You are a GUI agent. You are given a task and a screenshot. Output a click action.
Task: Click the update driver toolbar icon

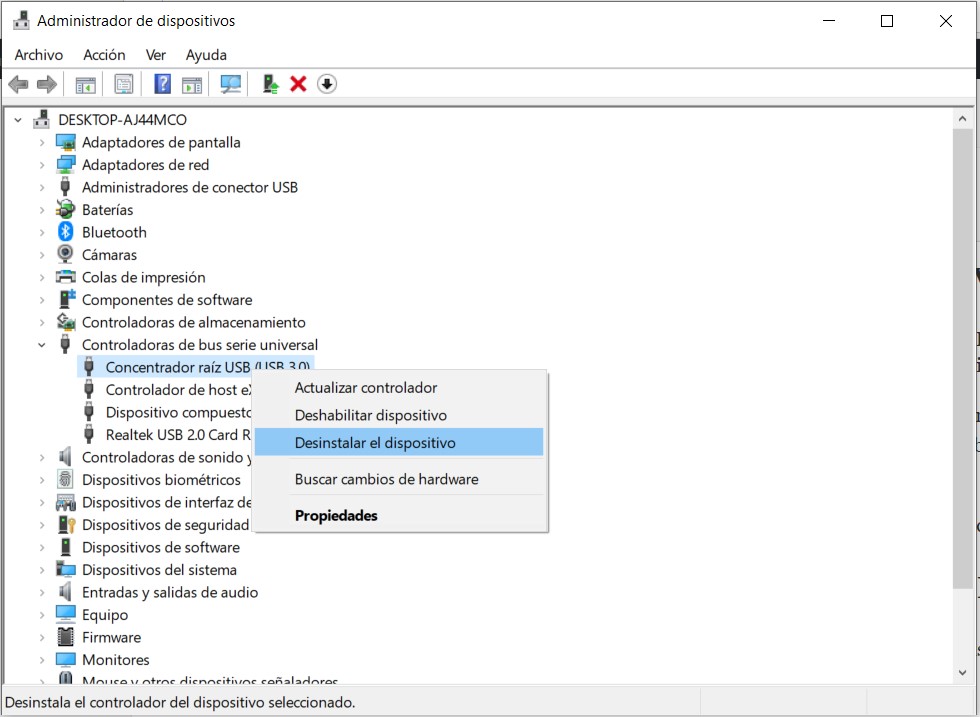point(270,84)
